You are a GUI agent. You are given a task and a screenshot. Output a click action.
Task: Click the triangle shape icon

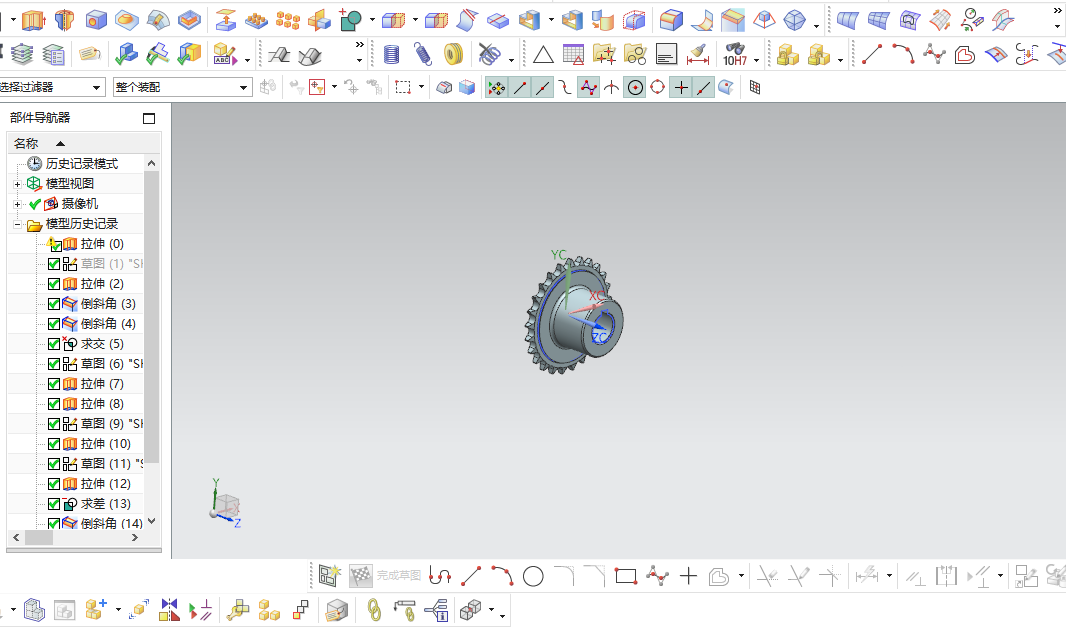(543, 54)
